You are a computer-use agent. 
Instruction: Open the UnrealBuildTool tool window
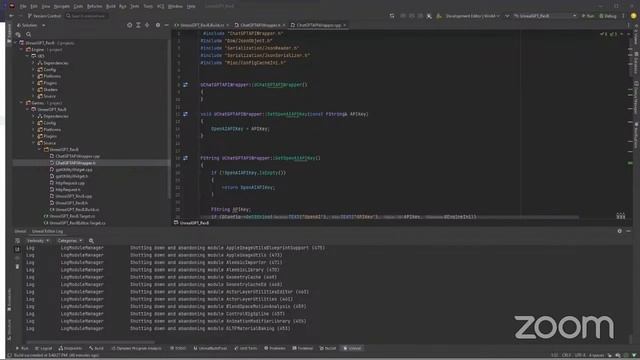[x=210, y=349]
